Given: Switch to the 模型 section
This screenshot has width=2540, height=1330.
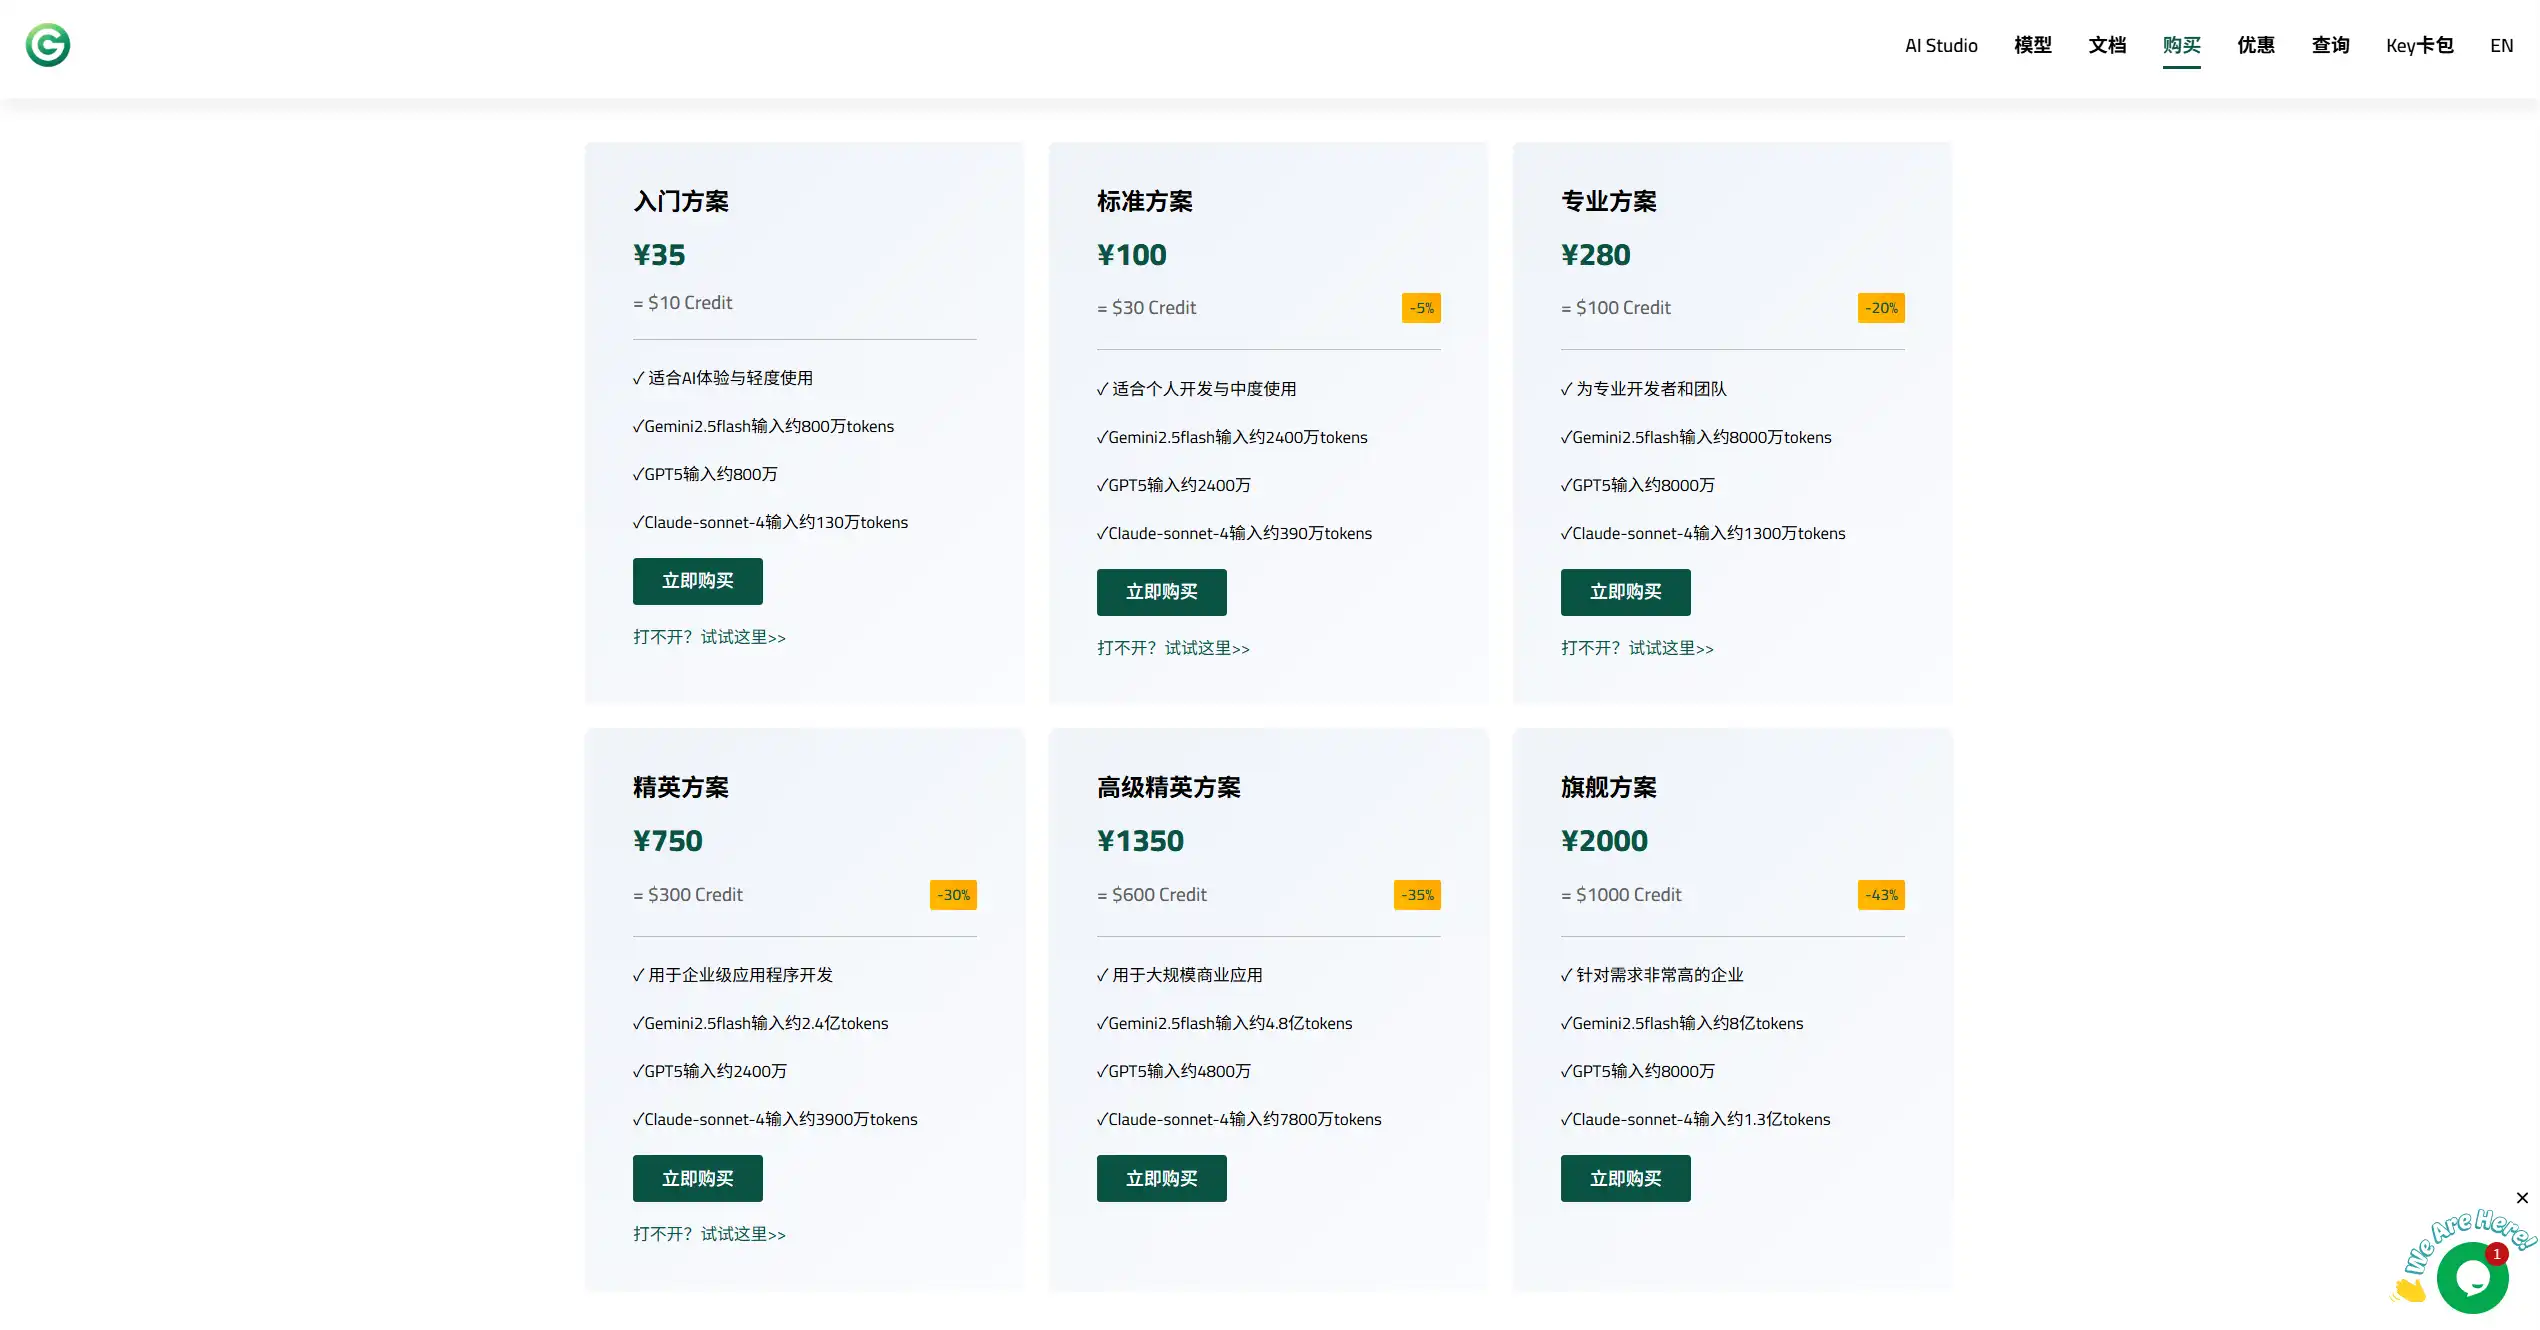Looking at the screenshot, I should tap(2033, 45).
